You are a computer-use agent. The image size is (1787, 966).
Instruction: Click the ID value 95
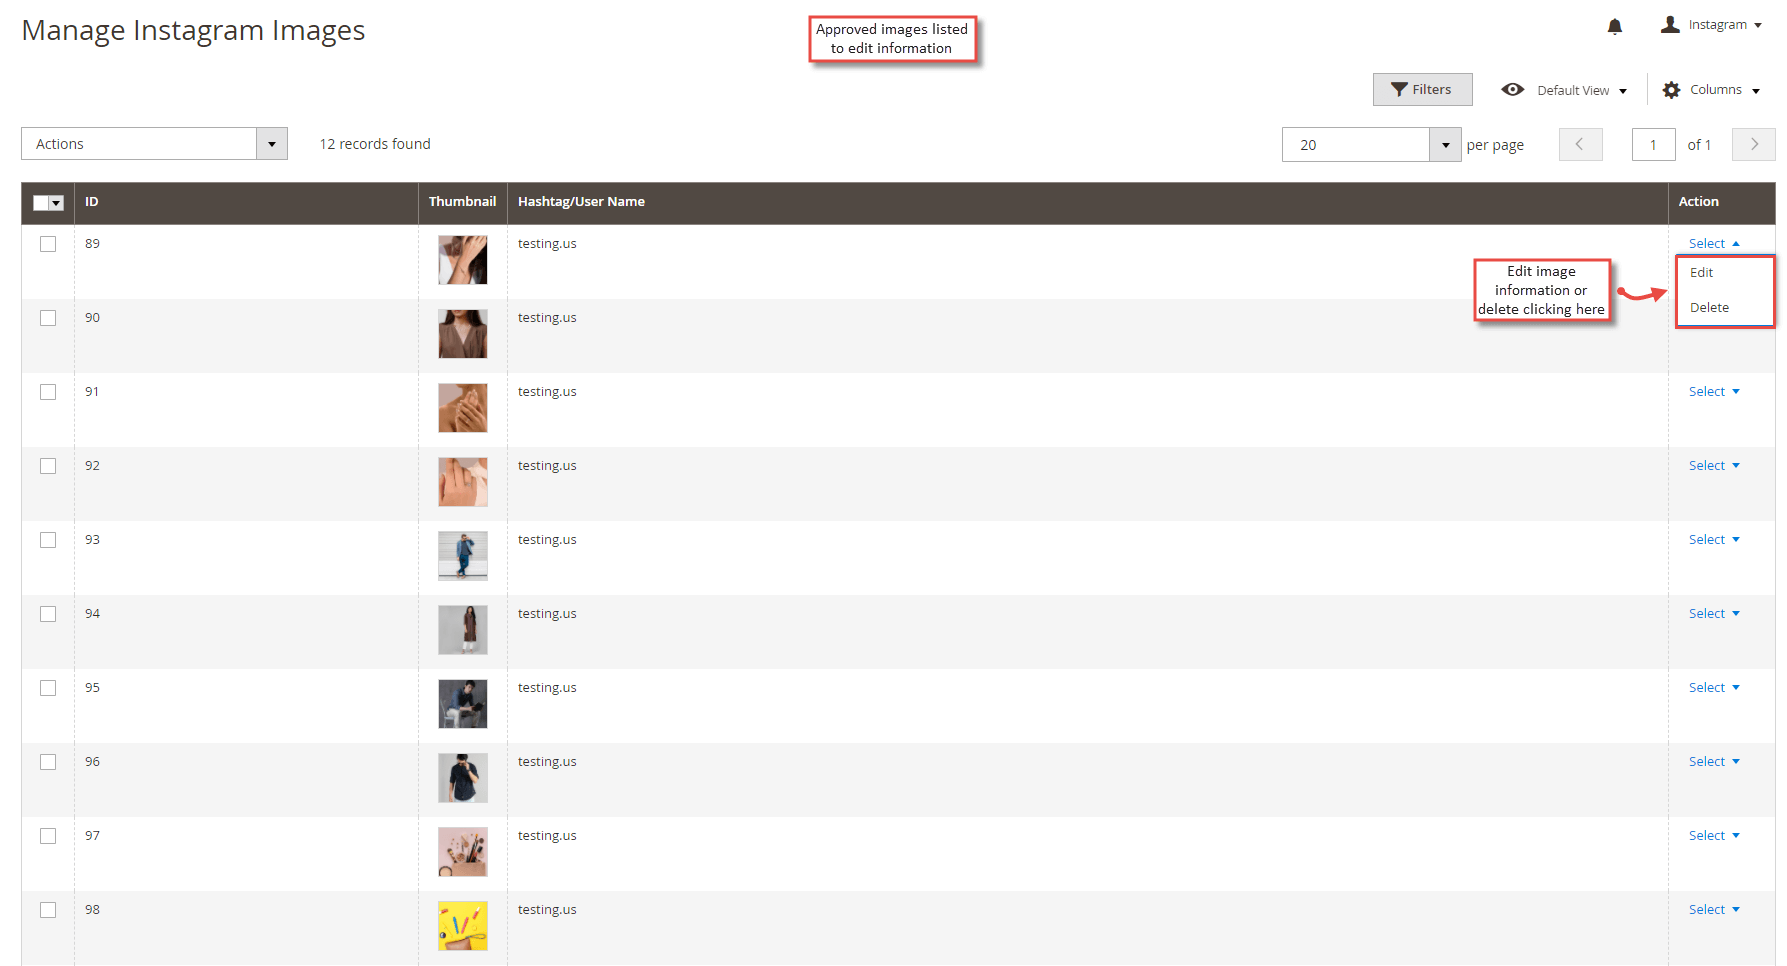[92, 688]
